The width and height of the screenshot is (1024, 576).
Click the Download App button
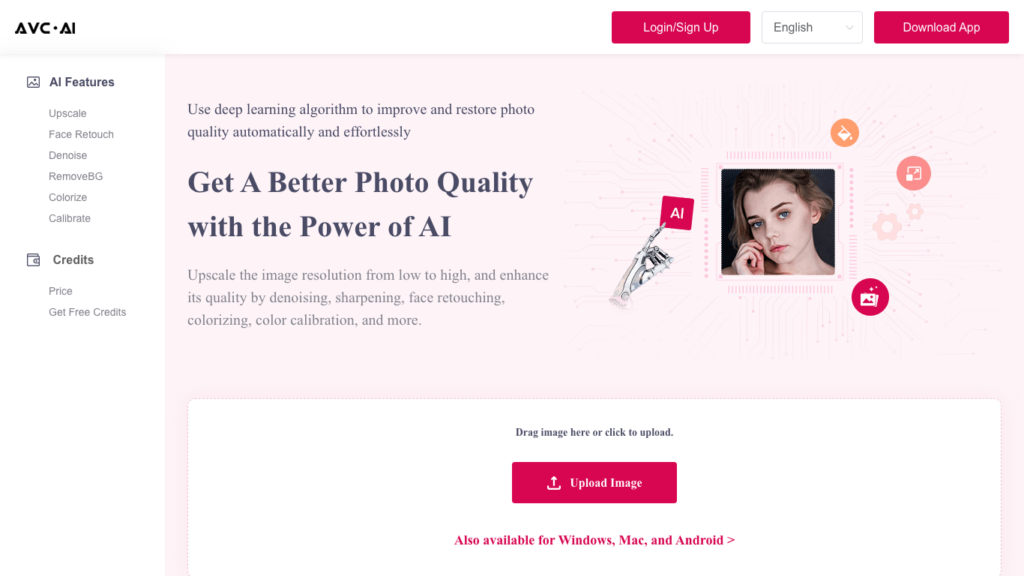(941, 27)
